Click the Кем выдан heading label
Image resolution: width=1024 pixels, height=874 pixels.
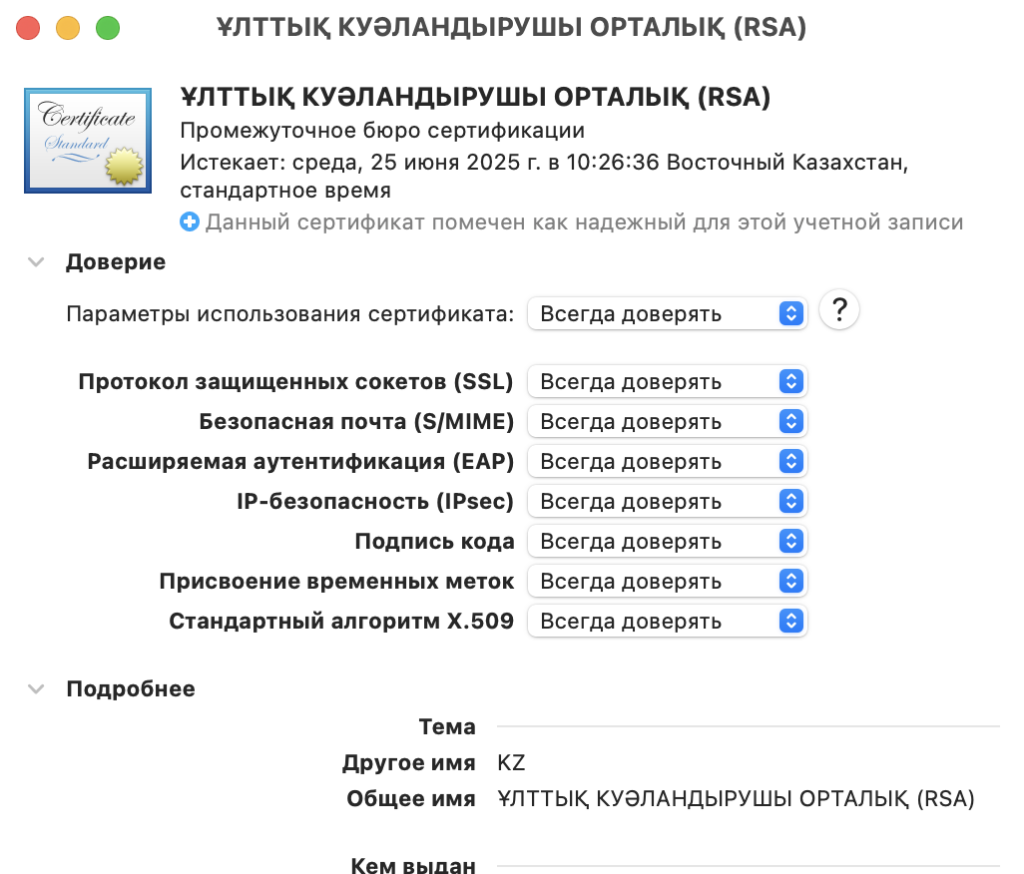click(413, 865)
